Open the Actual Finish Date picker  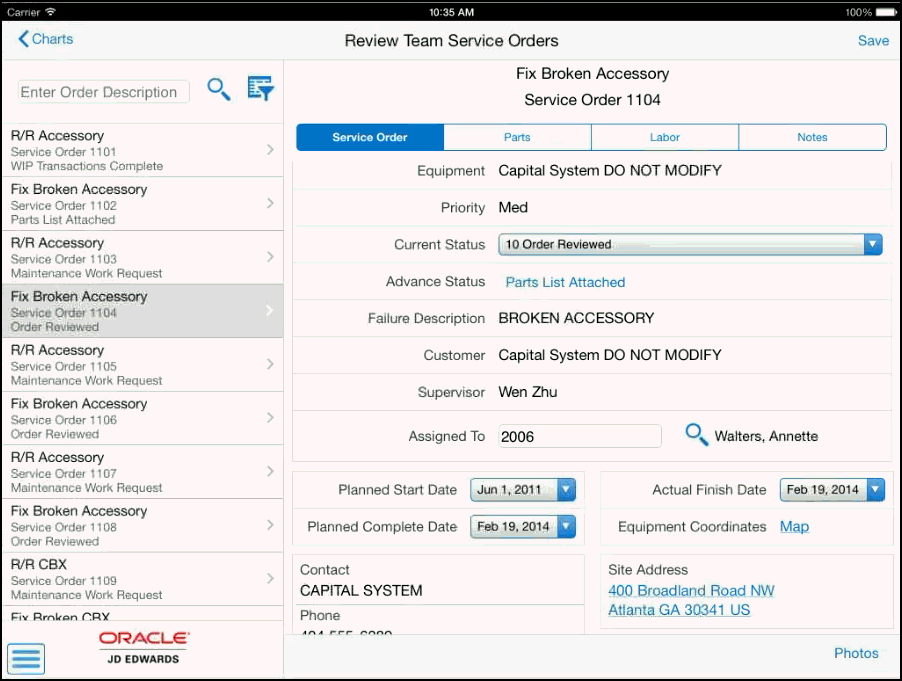pyautogui.click(x=875, y=490)
